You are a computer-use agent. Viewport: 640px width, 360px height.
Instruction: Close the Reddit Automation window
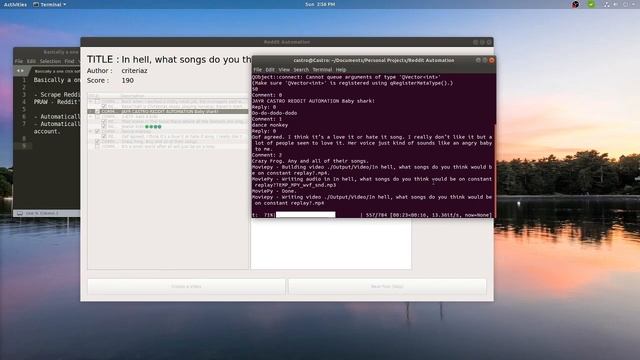(x=489, y=42)
